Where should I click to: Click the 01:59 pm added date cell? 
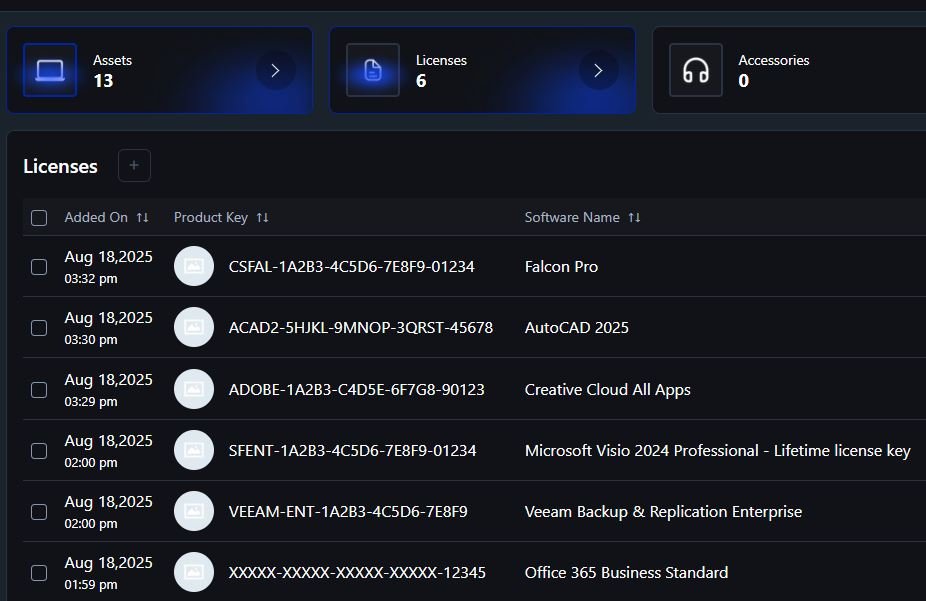(x=108, y=573)
